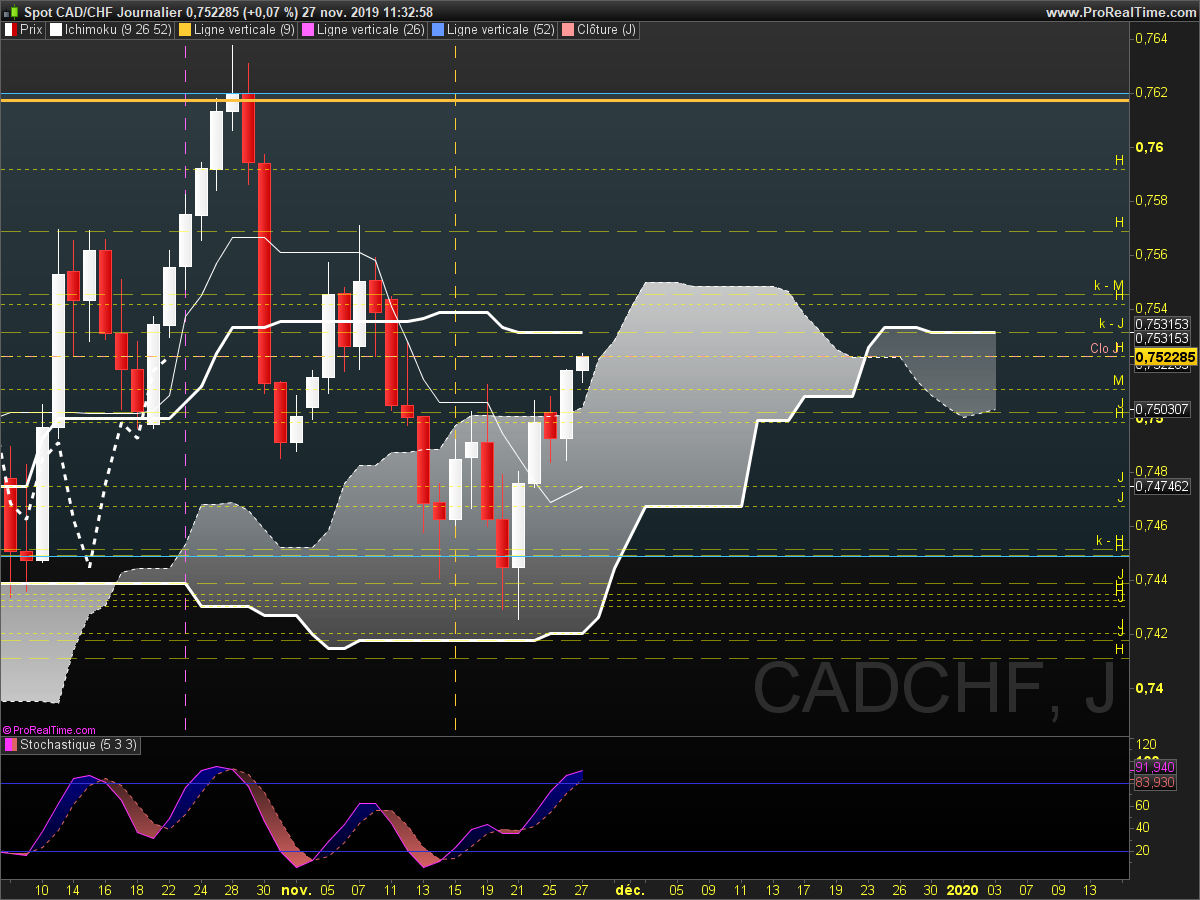Click the candlestick chart icon beside the title
The width and height of the screenshot is (1200, 900).
tap(12, 12)
